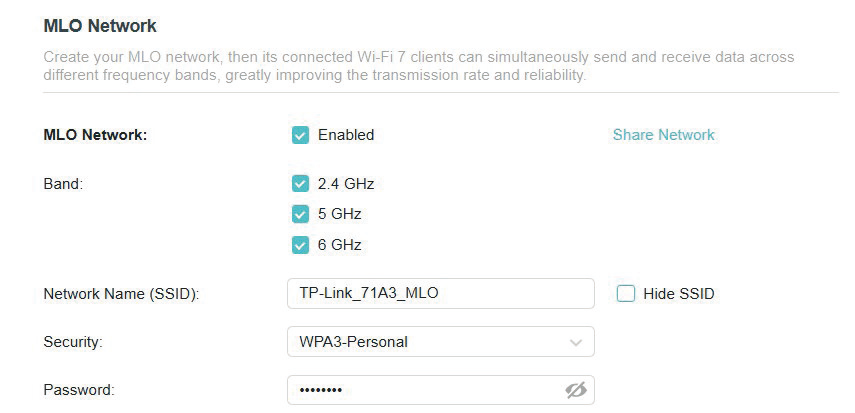Tick the Hide SSID checkbox
Viewport: 855px width, 413px height.
click(x=626, y=294)
